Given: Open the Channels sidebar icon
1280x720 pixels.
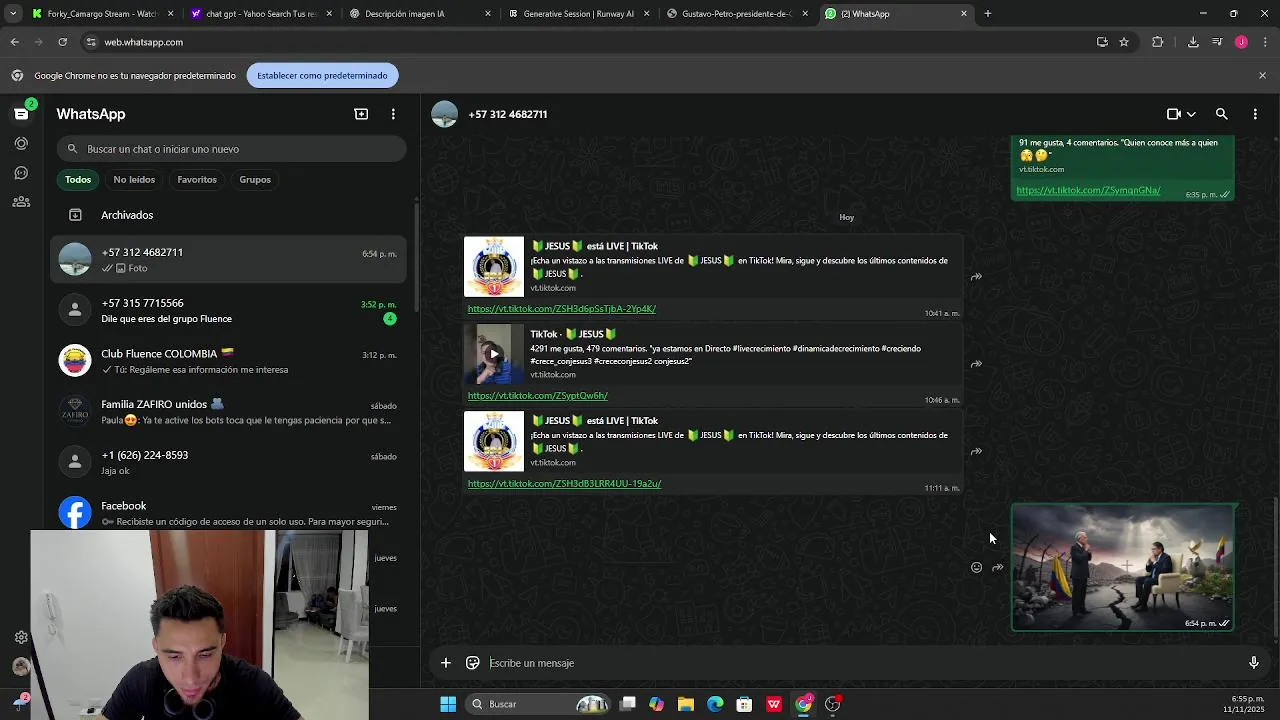Looking at the screenshot, I should pos(21,172).
